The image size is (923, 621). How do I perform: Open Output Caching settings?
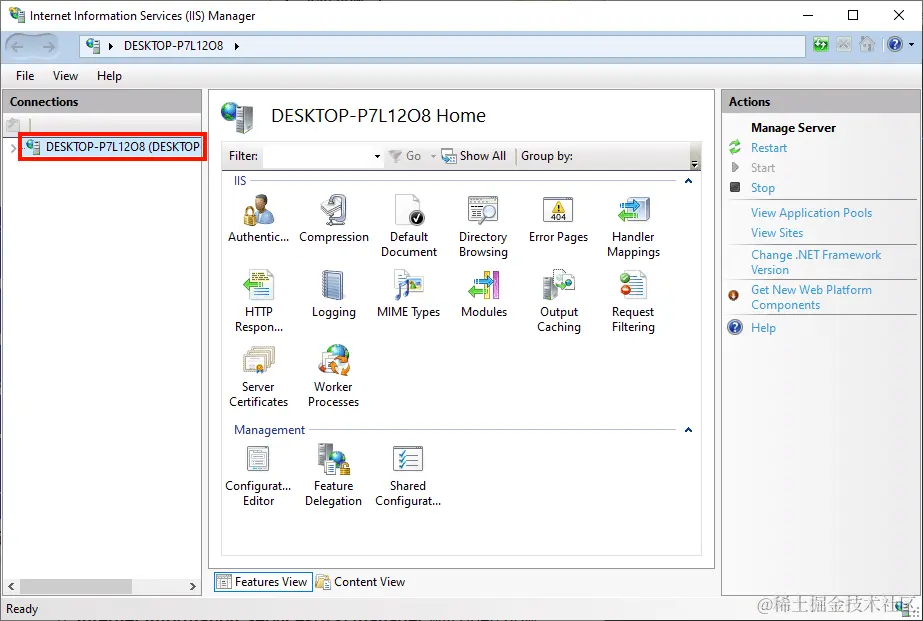(559, 301)
